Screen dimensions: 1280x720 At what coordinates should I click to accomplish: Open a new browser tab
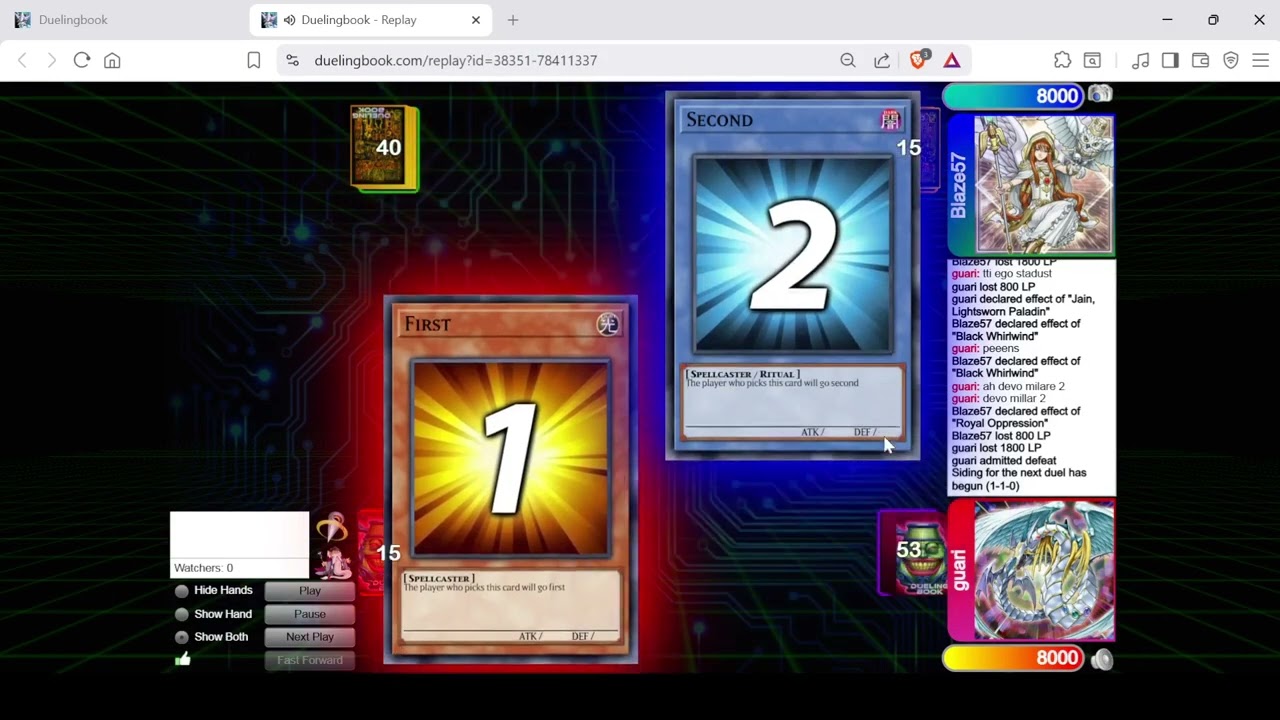click(513, 20)
